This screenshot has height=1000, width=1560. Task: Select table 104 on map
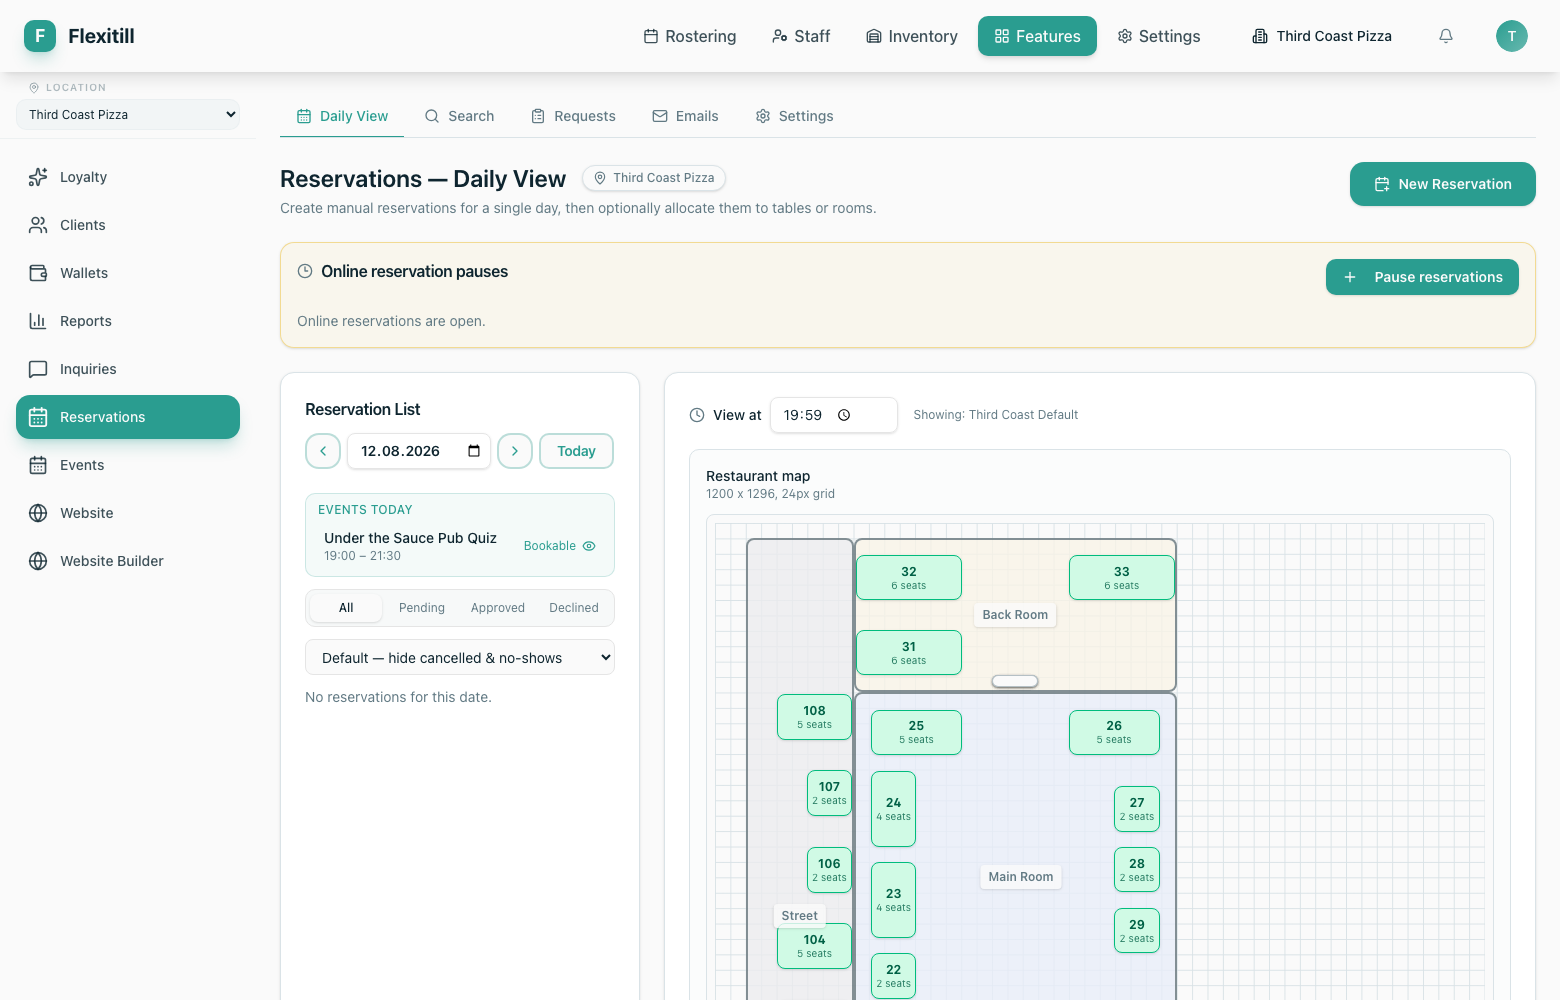(814, 946)
